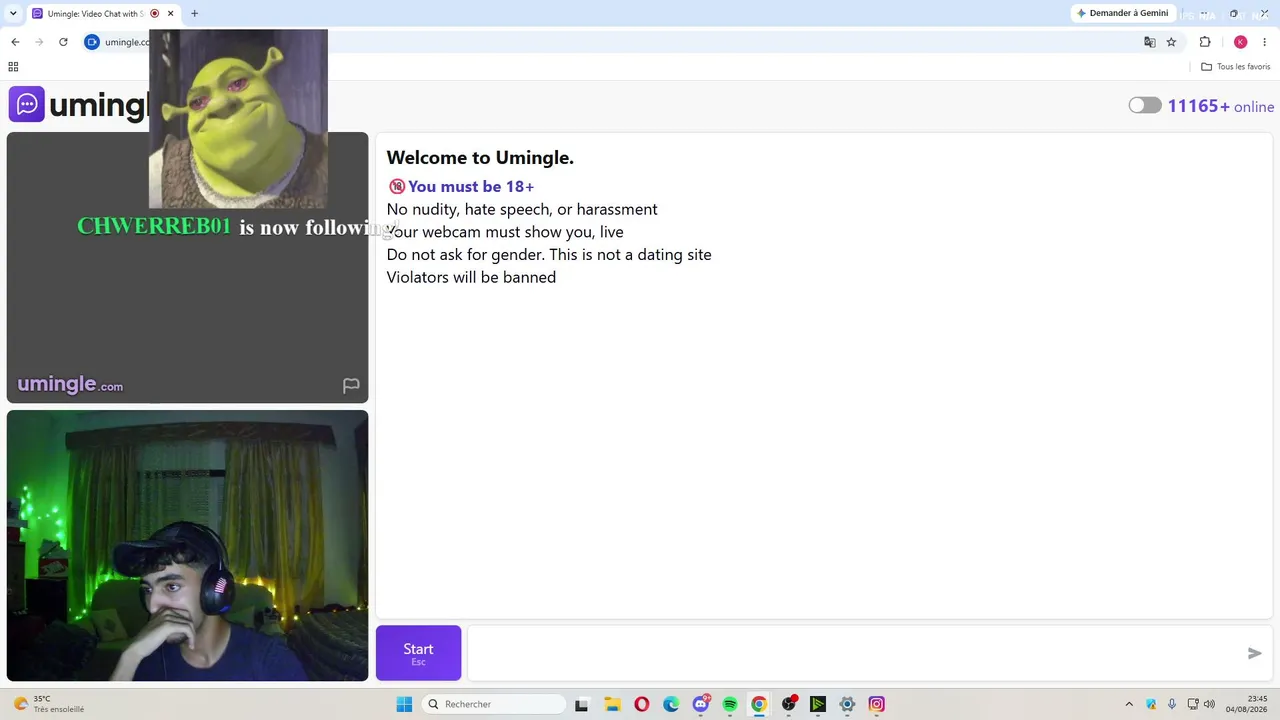Screen dimensions: 1280x720
Task: Launch Opera from the taskbar
Action: click(x=642, y=704)
